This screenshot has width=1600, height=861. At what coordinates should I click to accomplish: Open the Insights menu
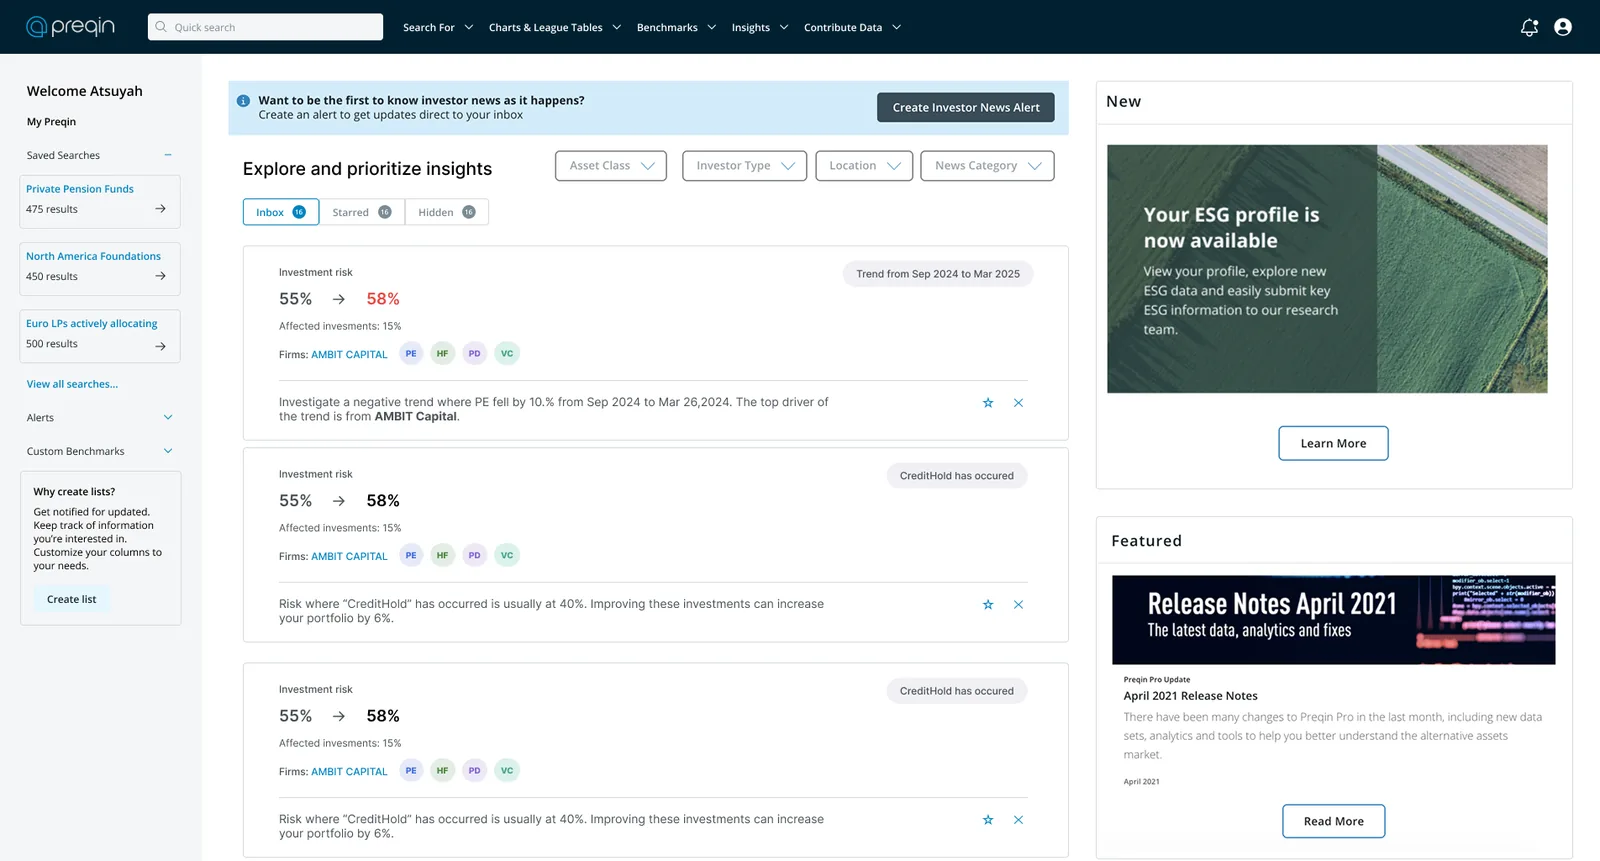pos(760,27)
